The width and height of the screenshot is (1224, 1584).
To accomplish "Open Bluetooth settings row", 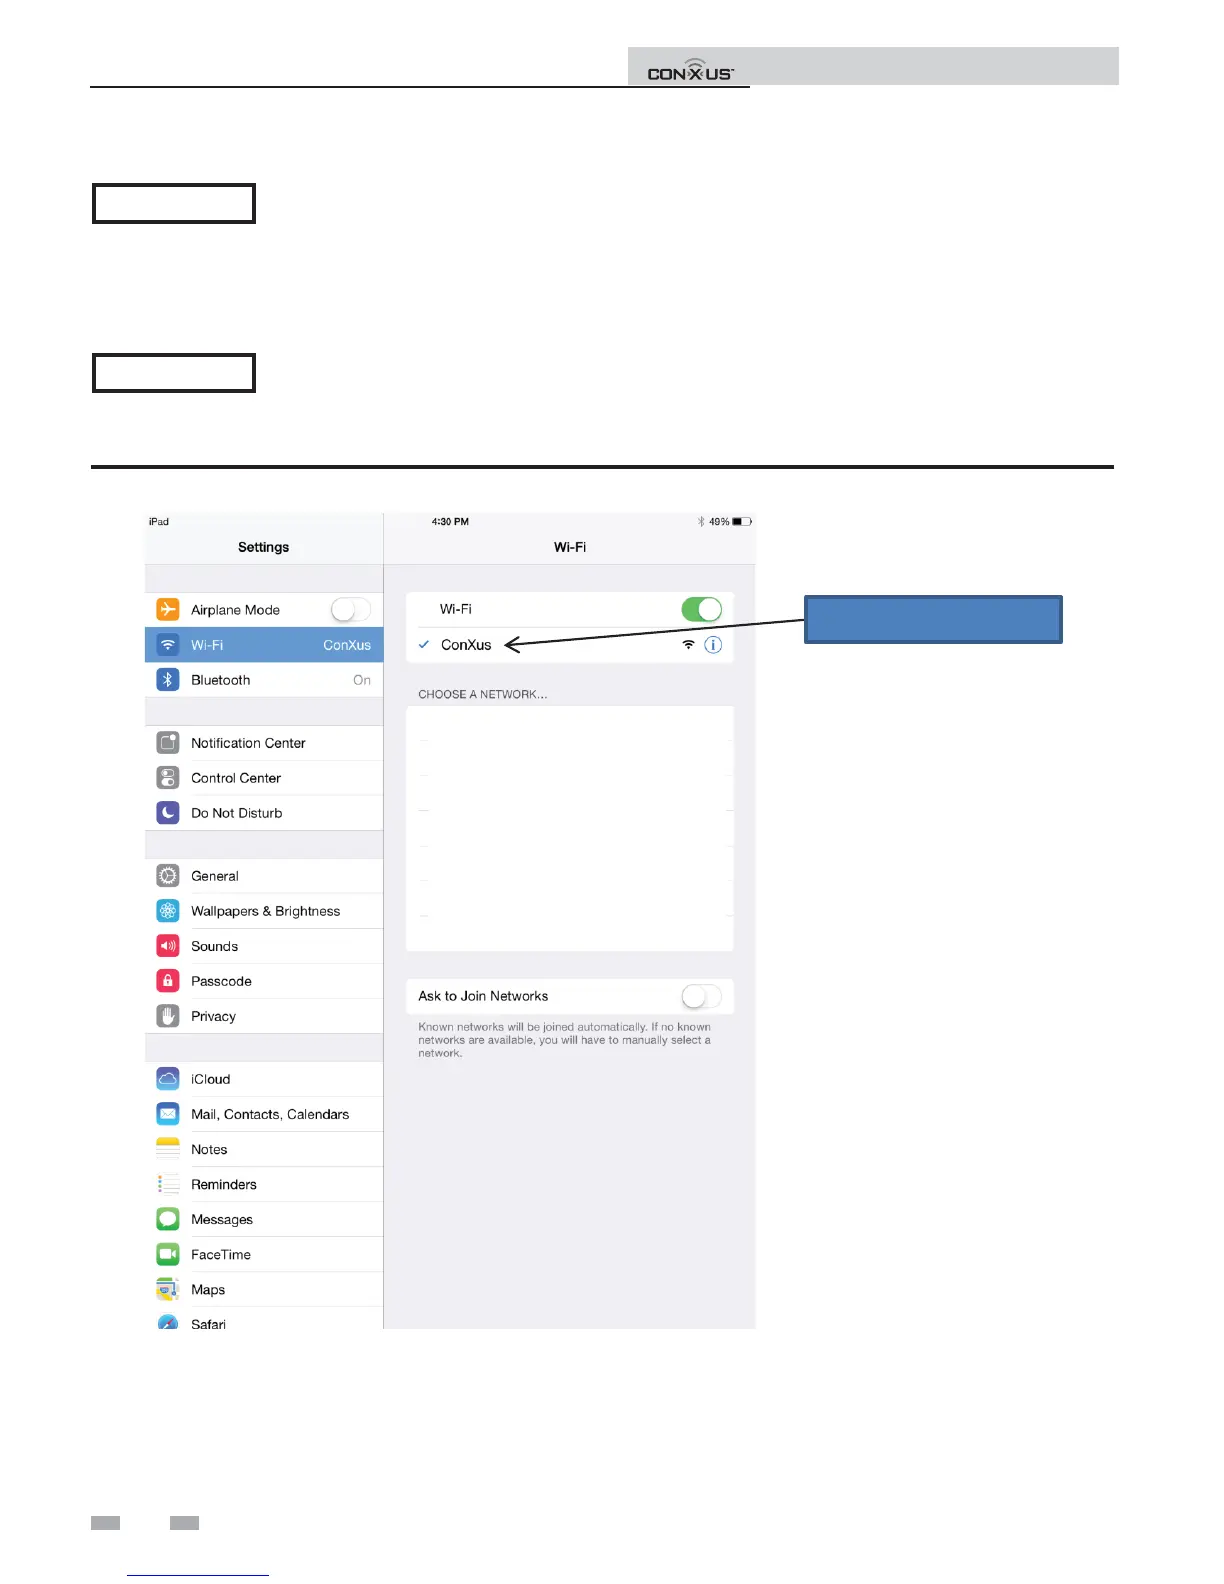I will pos(264,680).
